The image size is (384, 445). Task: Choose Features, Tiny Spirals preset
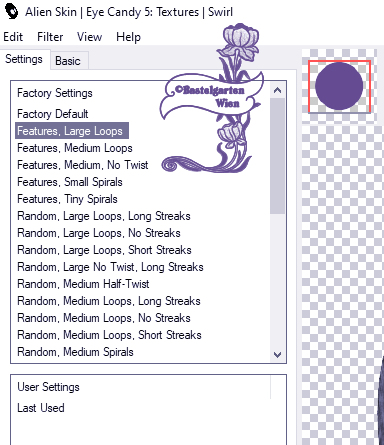(x=67, y=199)
